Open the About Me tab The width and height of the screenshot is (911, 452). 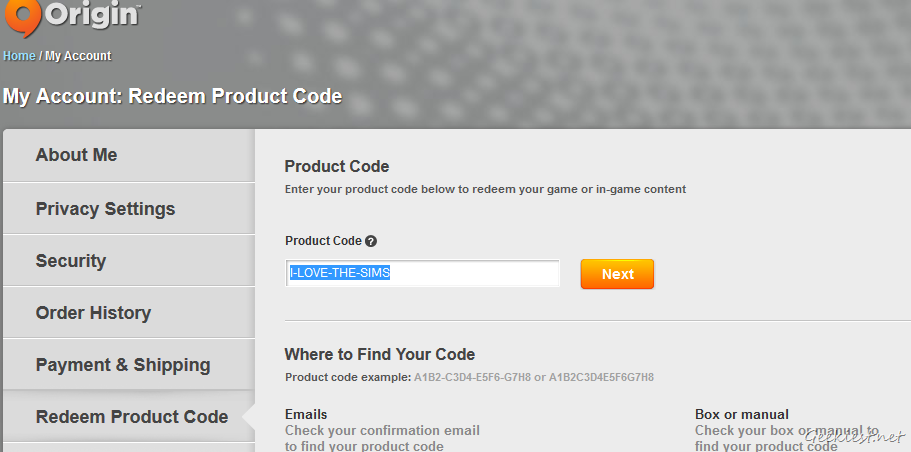76,155
